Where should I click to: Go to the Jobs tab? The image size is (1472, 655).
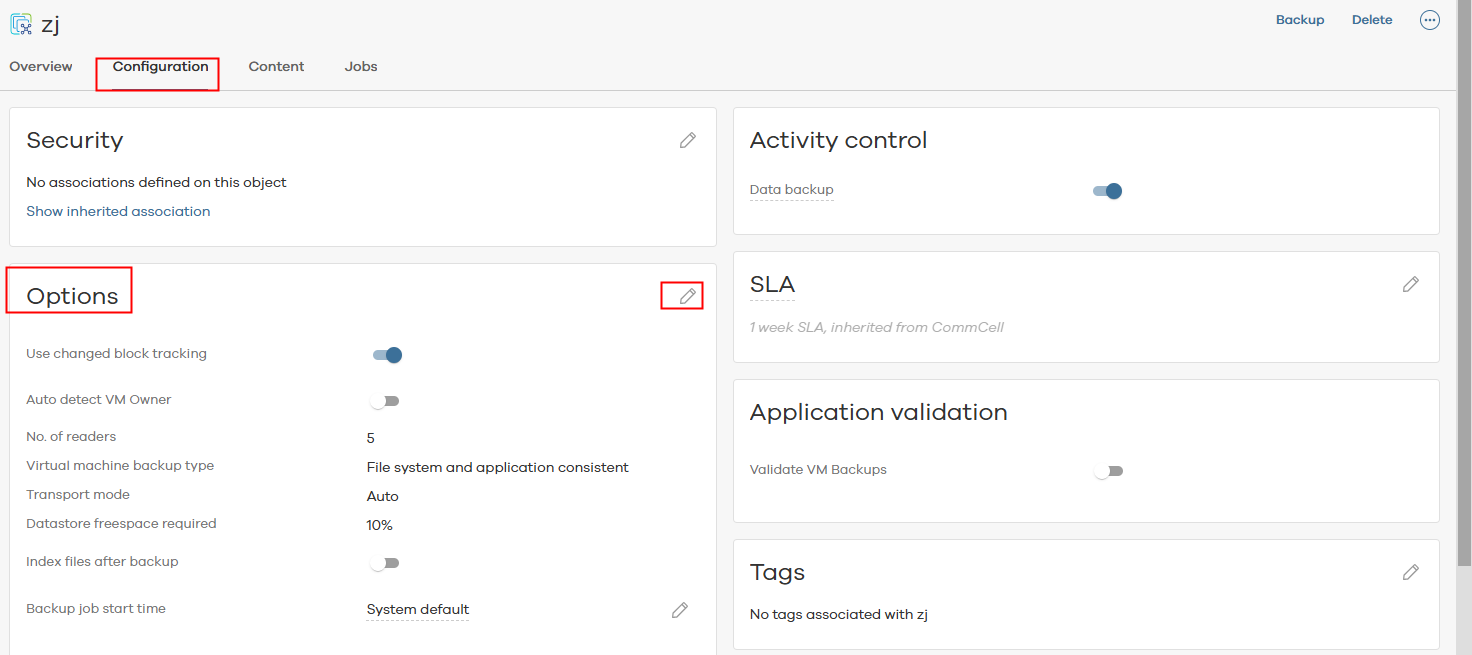coord(361,67)
